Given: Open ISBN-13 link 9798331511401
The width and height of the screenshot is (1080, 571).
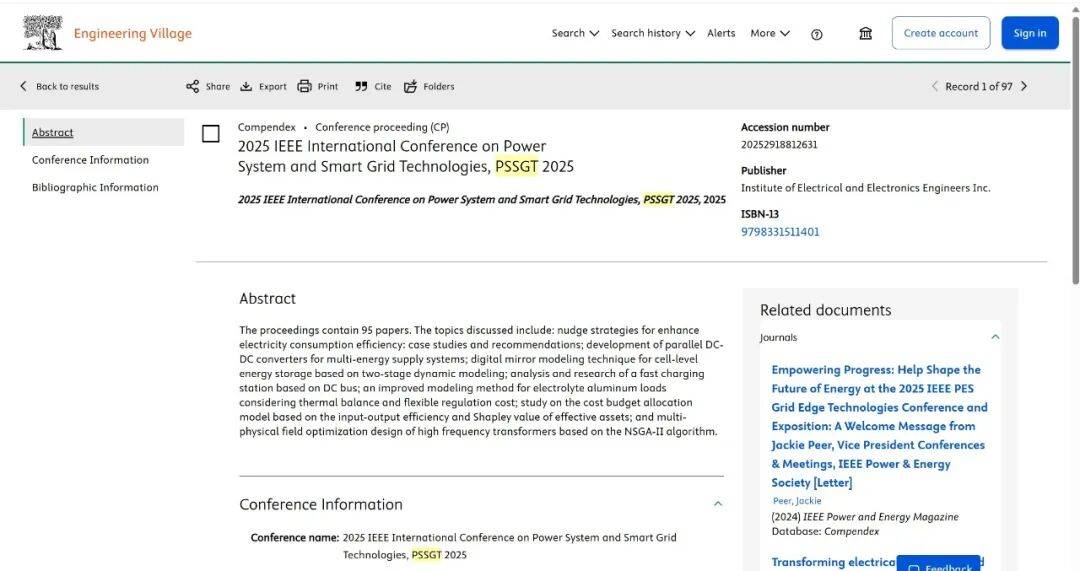Looking at the screenshot, I should point(780,232).
